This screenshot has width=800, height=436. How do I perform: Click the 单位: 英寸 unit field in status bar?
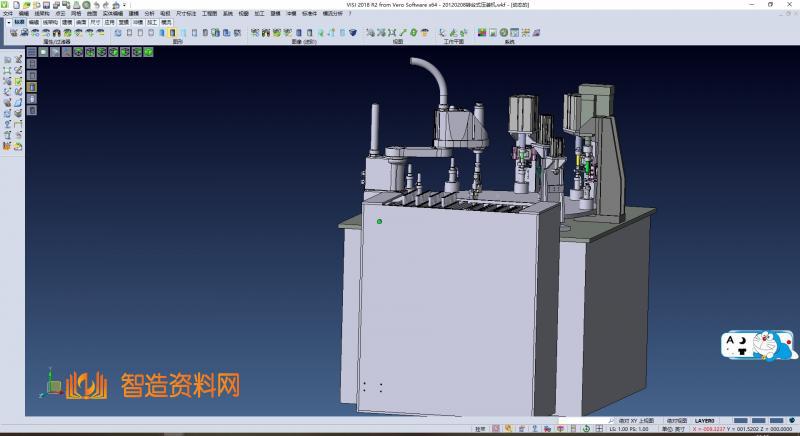[666, 429]
